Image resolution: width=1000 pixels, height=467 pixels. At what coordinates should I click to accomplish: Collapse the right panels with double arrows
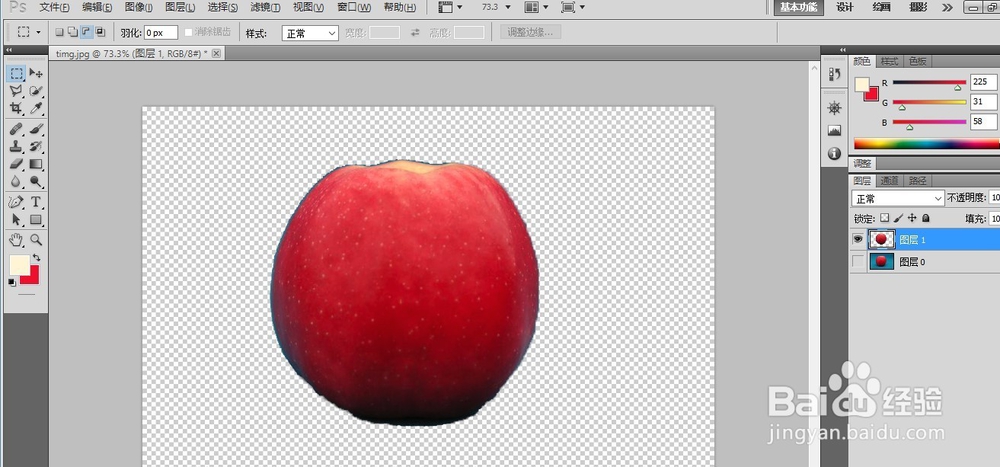click(843, 50)
